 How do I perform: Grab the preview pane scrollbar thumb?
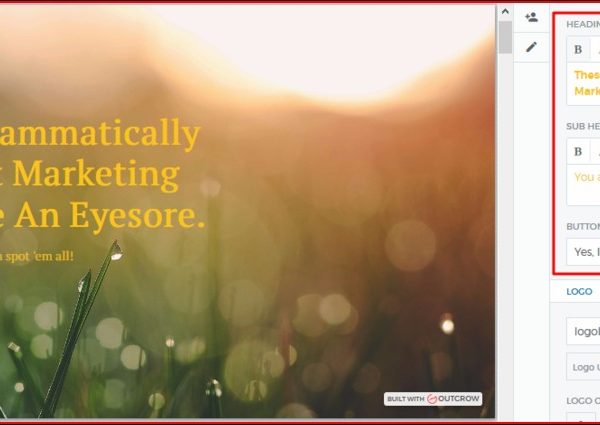pyautogui.click(x=505, y=37)
